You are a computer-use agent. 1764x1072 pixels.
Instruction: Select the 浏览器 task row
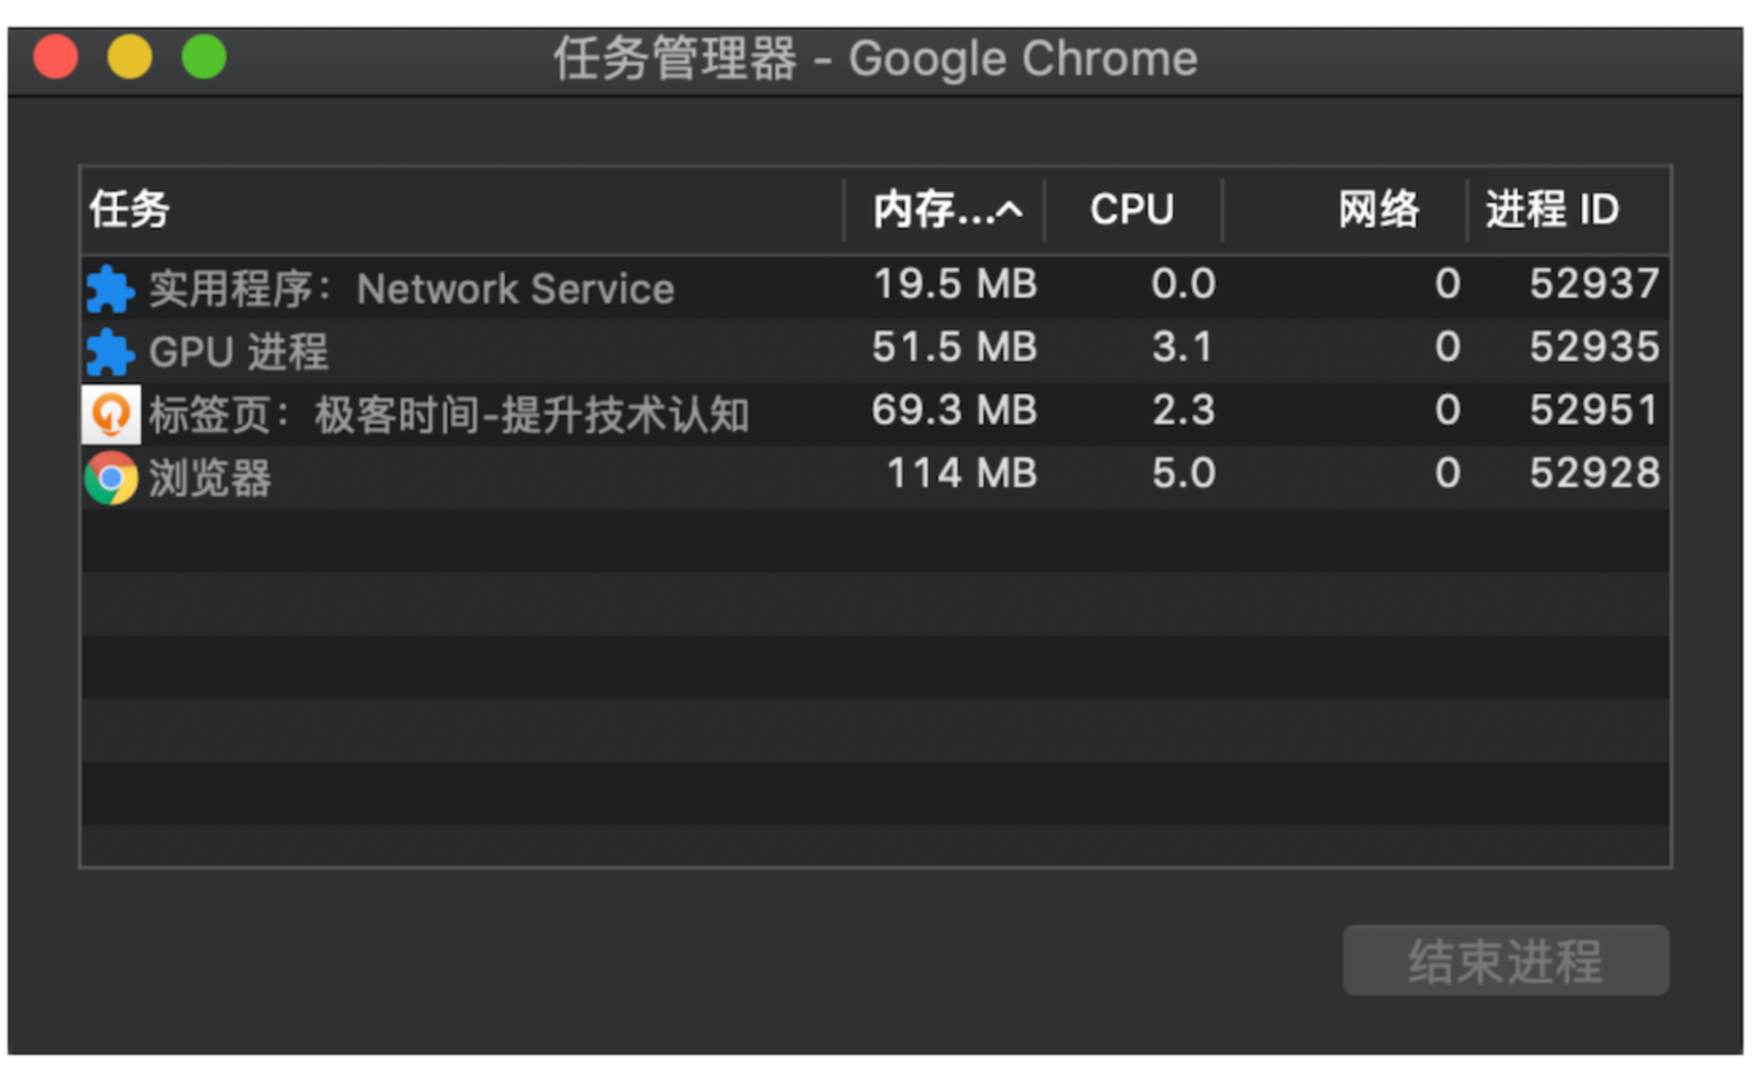pyautogui.click(x=875, y=477)
